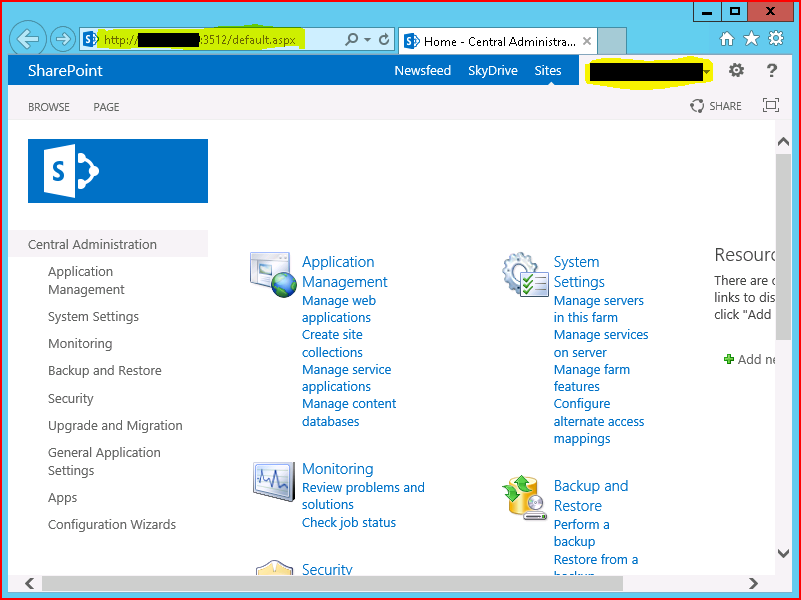Go back with the browser back arrow
The height and width of the screenshot is (600, 801).
point(28,39)
